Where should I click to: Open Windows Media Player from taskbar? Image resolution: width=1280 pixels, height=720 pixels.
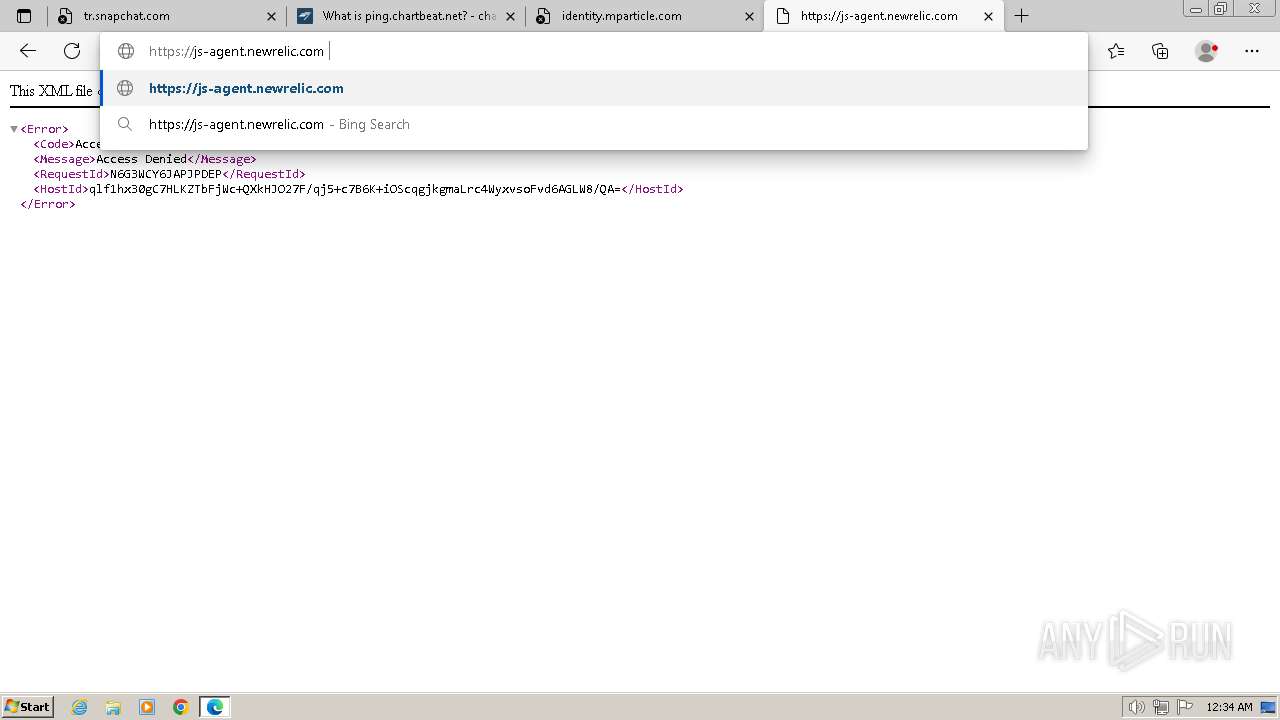coord(147,707)
